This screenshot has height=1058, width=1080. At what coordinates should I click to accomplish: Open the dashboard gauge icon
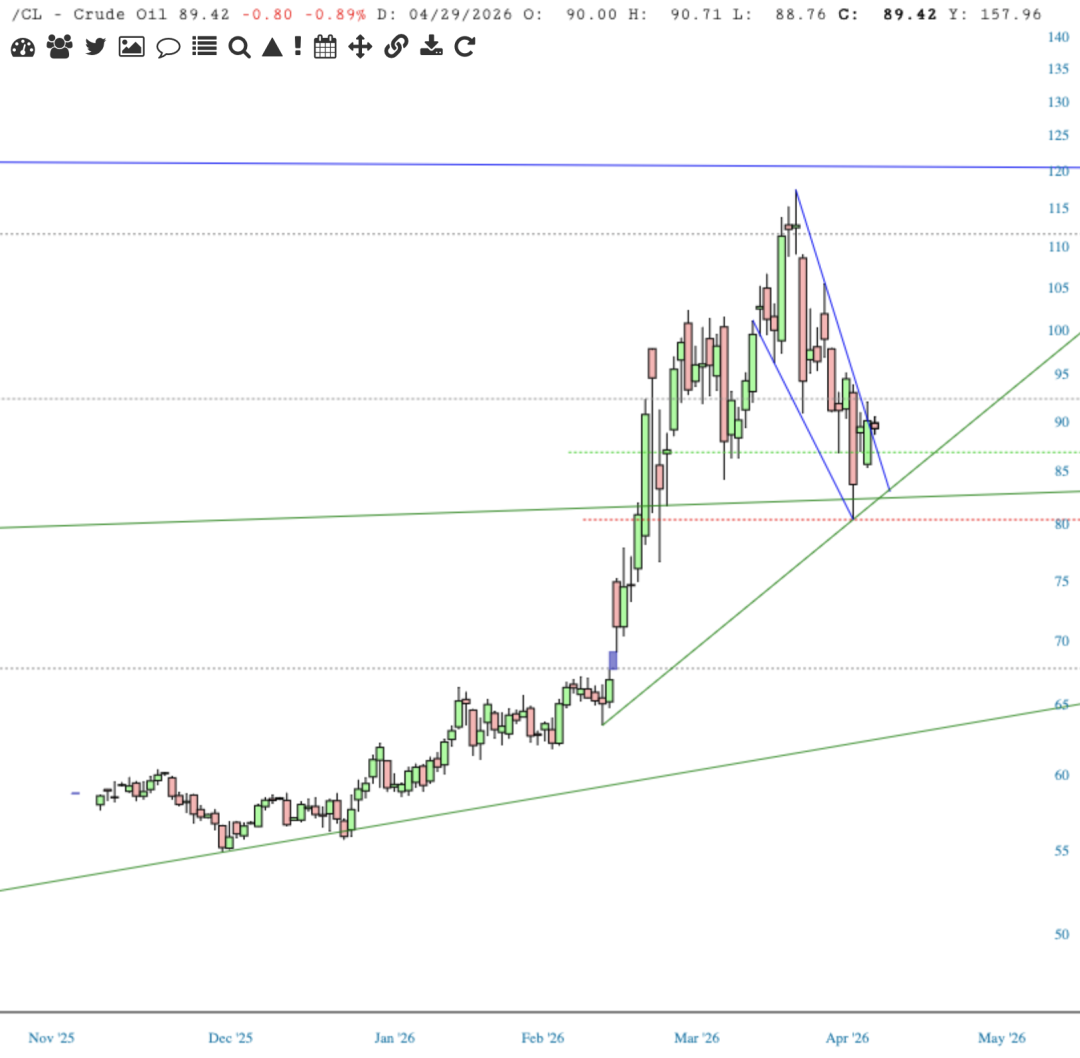coord(23,48)
